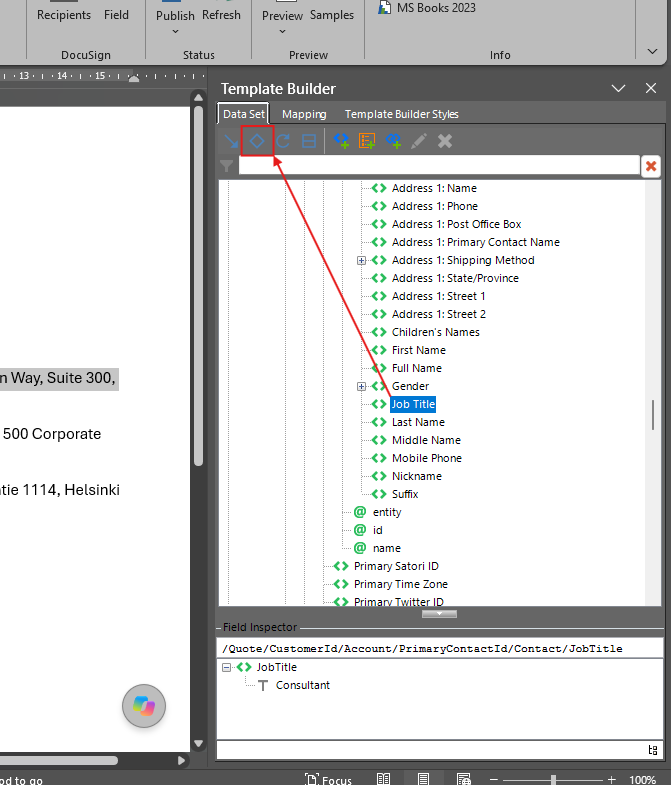
Task: Clear the filter with the red X button
Action: [x=651, y=166]
